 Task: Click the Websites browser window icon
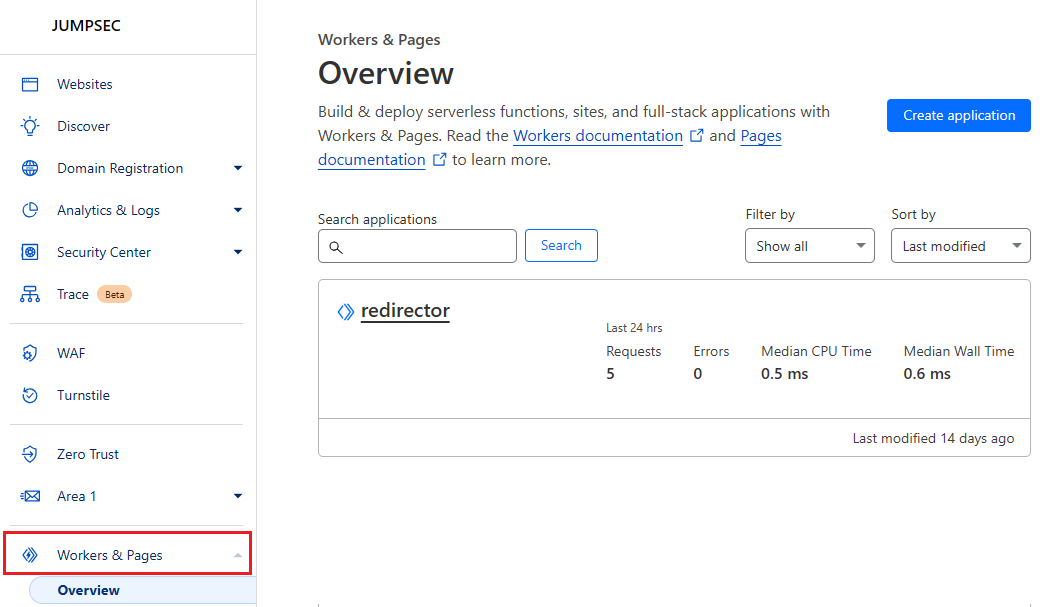(30, 85)
